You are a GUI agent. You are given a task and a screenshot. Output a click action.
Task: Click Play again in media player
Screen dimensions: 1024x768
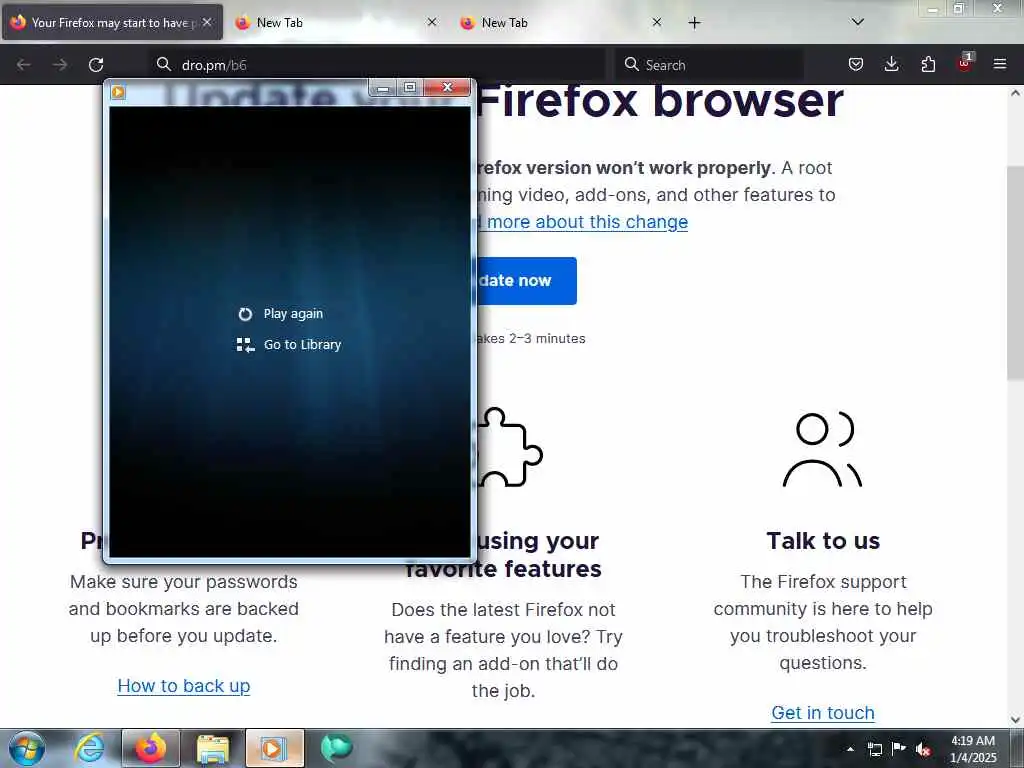(280, 314)
